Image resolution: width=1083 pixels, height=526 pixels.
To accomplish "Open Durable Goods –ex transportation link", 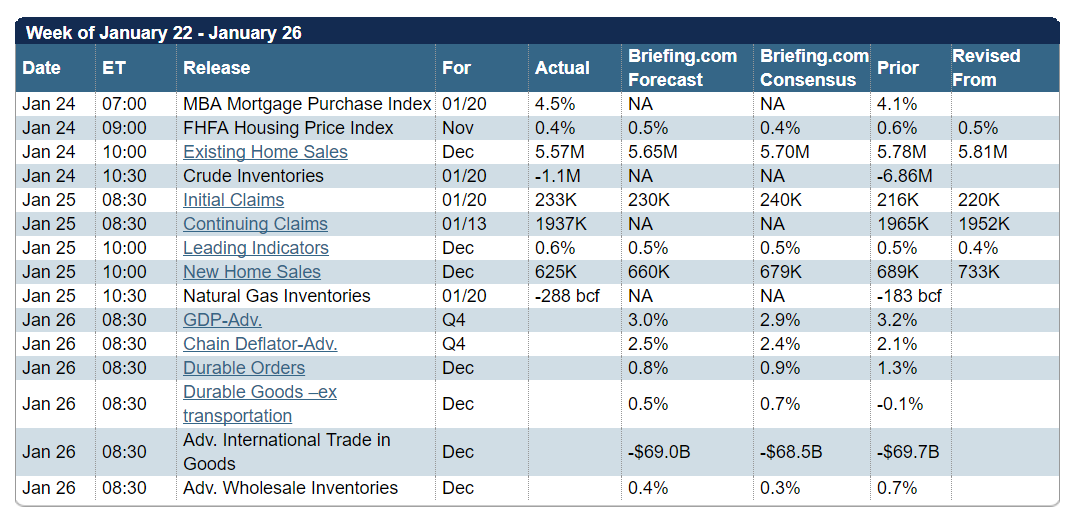I will click(x=260, y=404).
